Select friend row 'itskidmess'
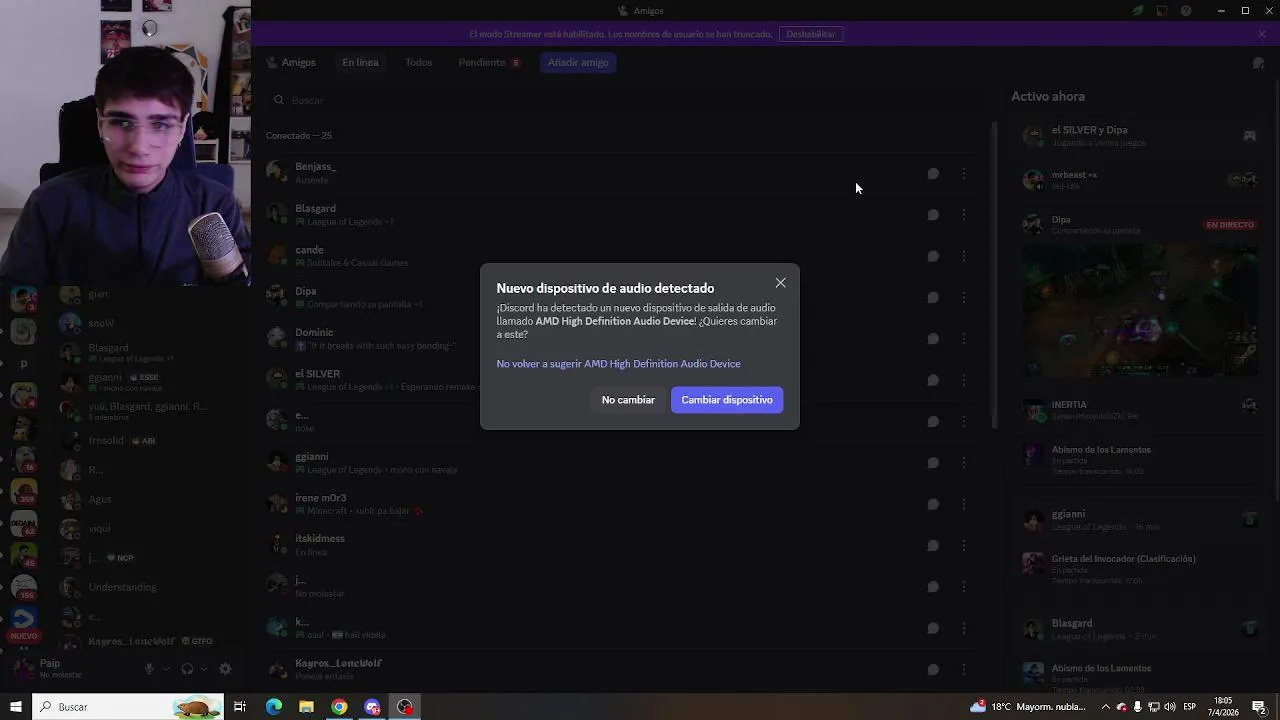Image resolution: width=1280 pixels, height=720 pixels. click(620, 546)
